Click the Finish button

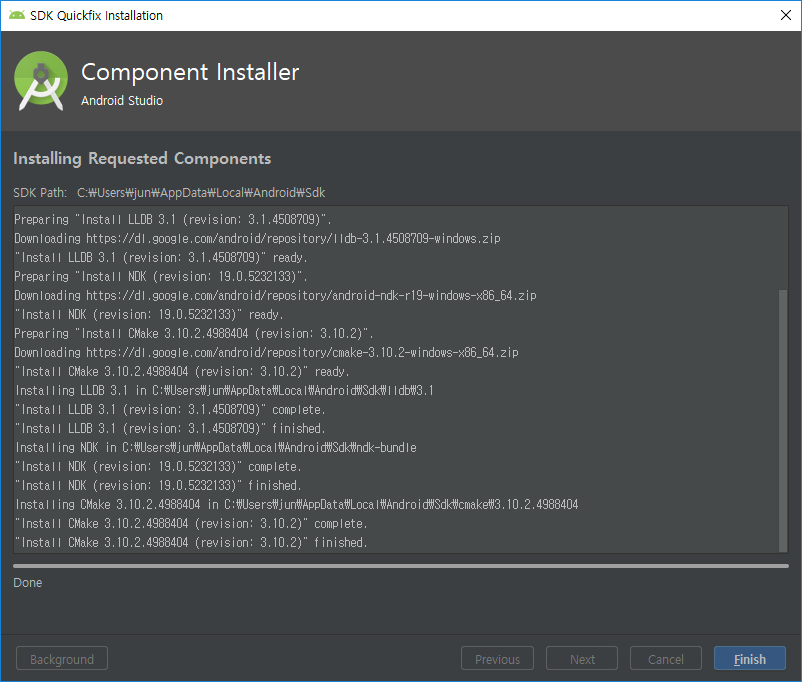749,658
